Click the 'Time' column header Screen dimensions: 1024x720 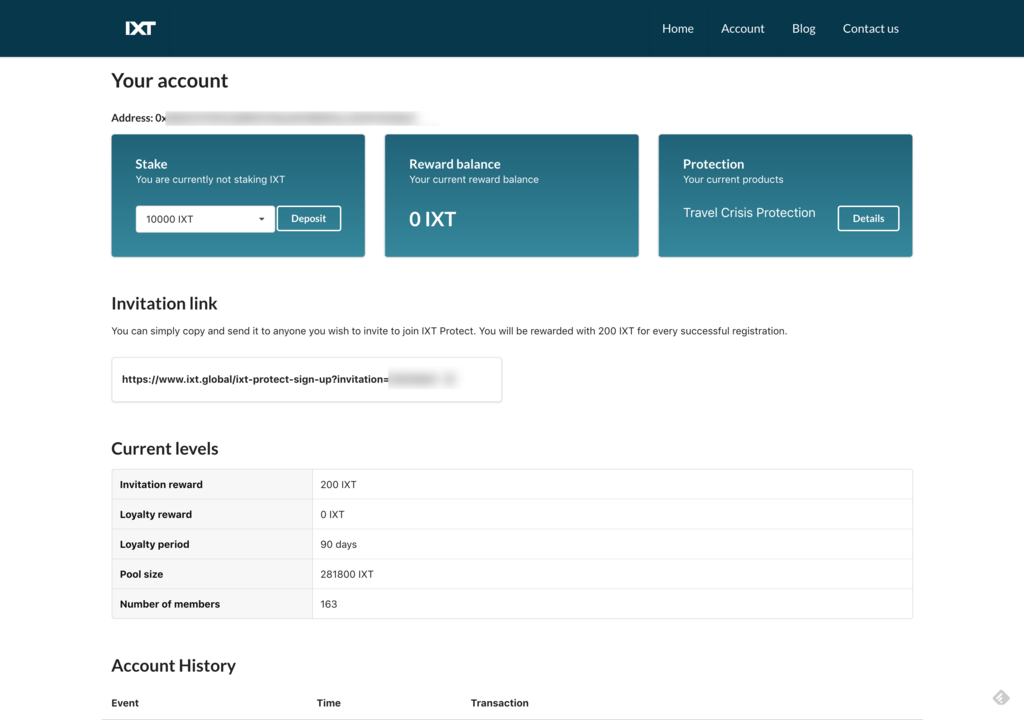point(328,703)
